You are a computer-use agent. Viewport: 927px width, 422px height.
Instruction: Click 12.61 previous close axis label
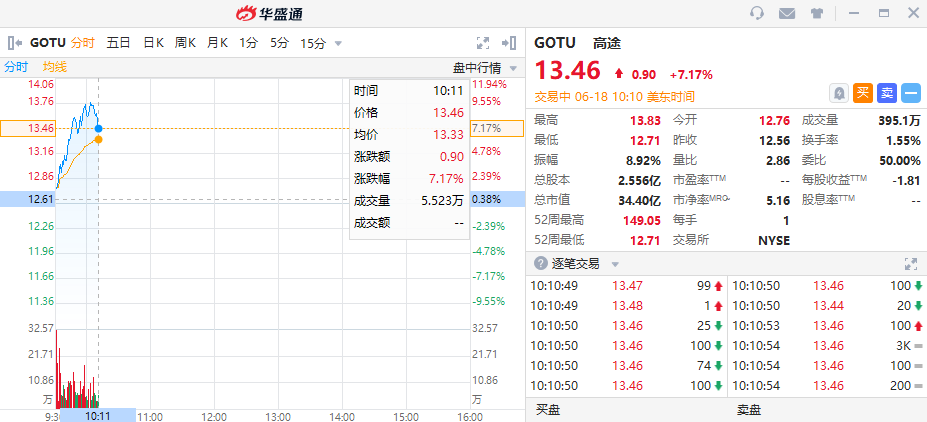click(x=28, y=199)
